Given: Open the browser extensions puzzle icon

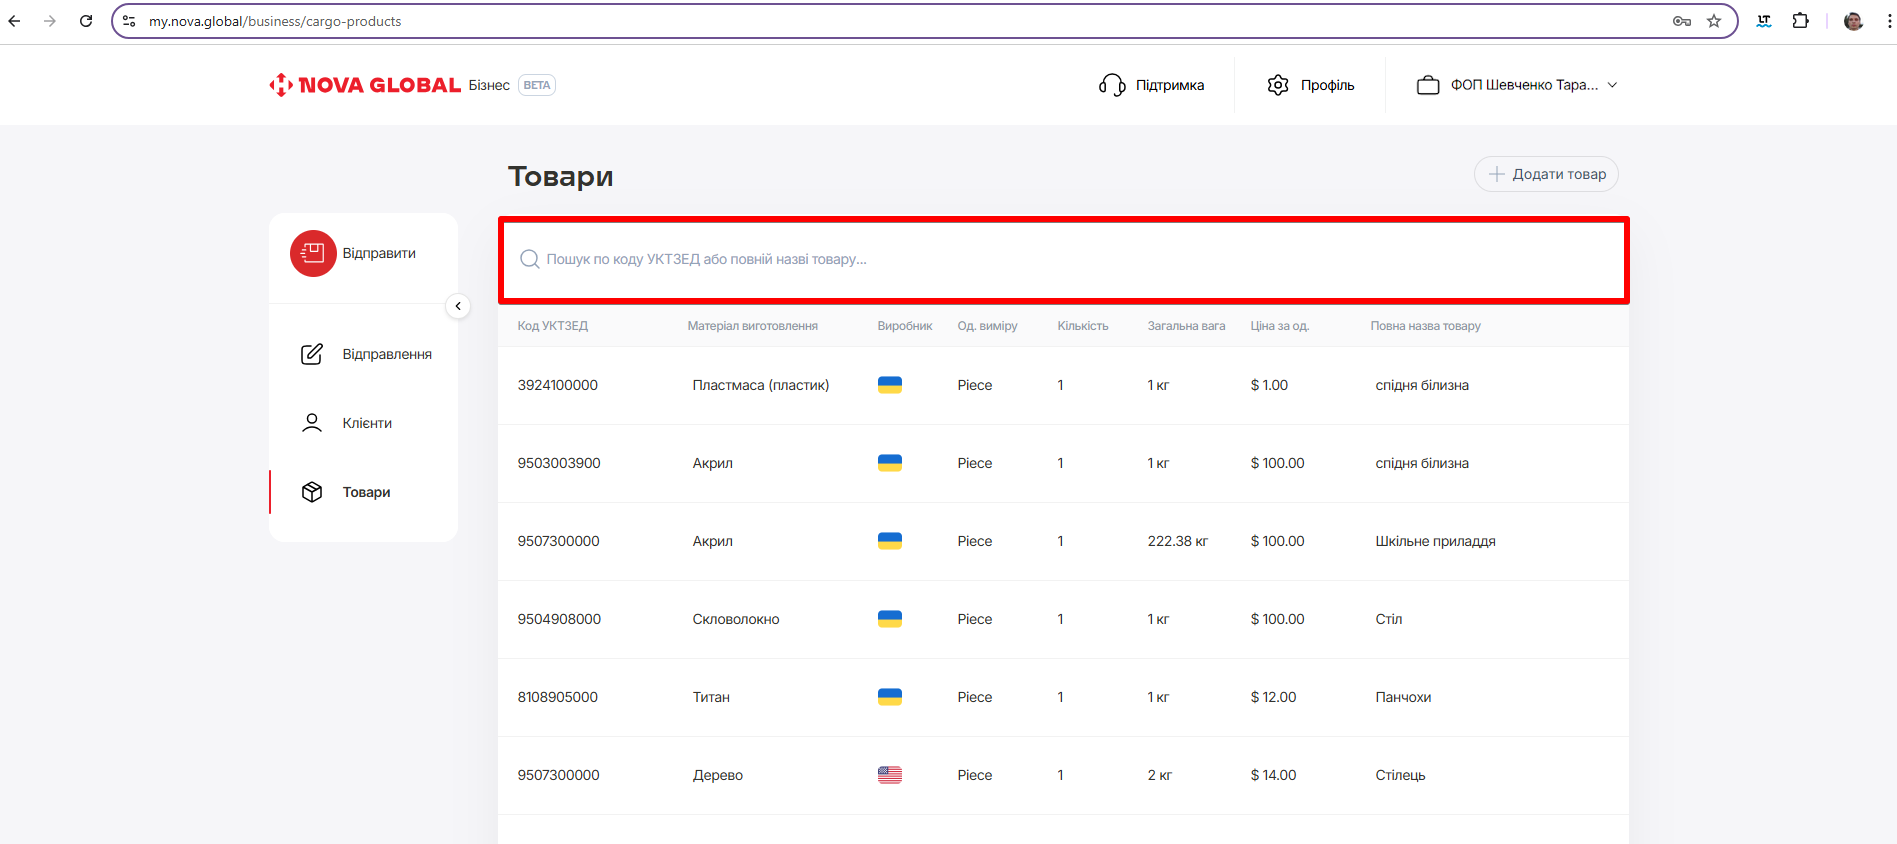Looking at the screenshot, I should pyautogui.click(x=1800, y=21).
